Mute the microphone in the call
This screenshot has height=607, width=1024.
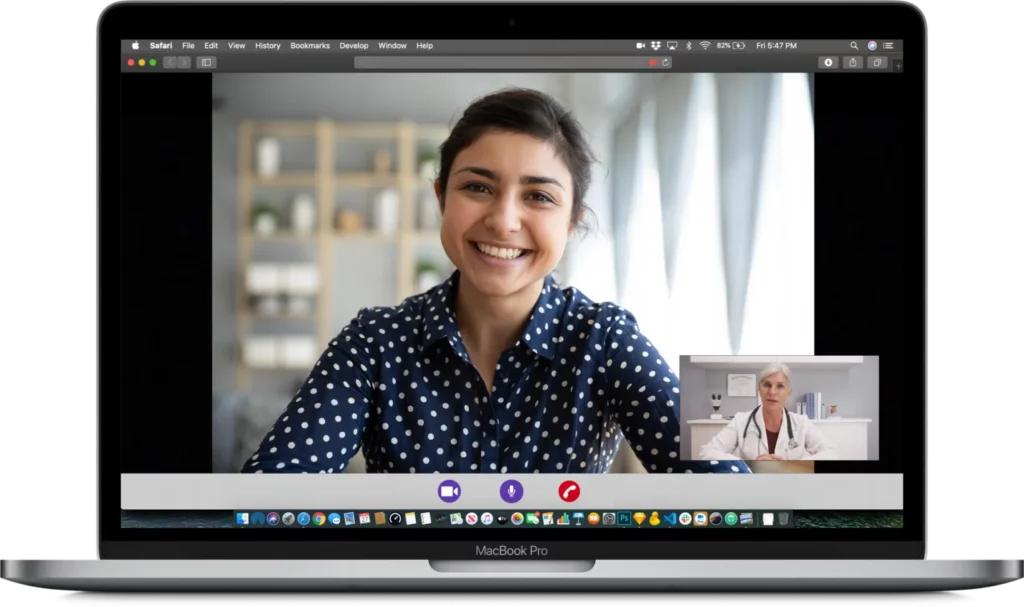(511, 491)
